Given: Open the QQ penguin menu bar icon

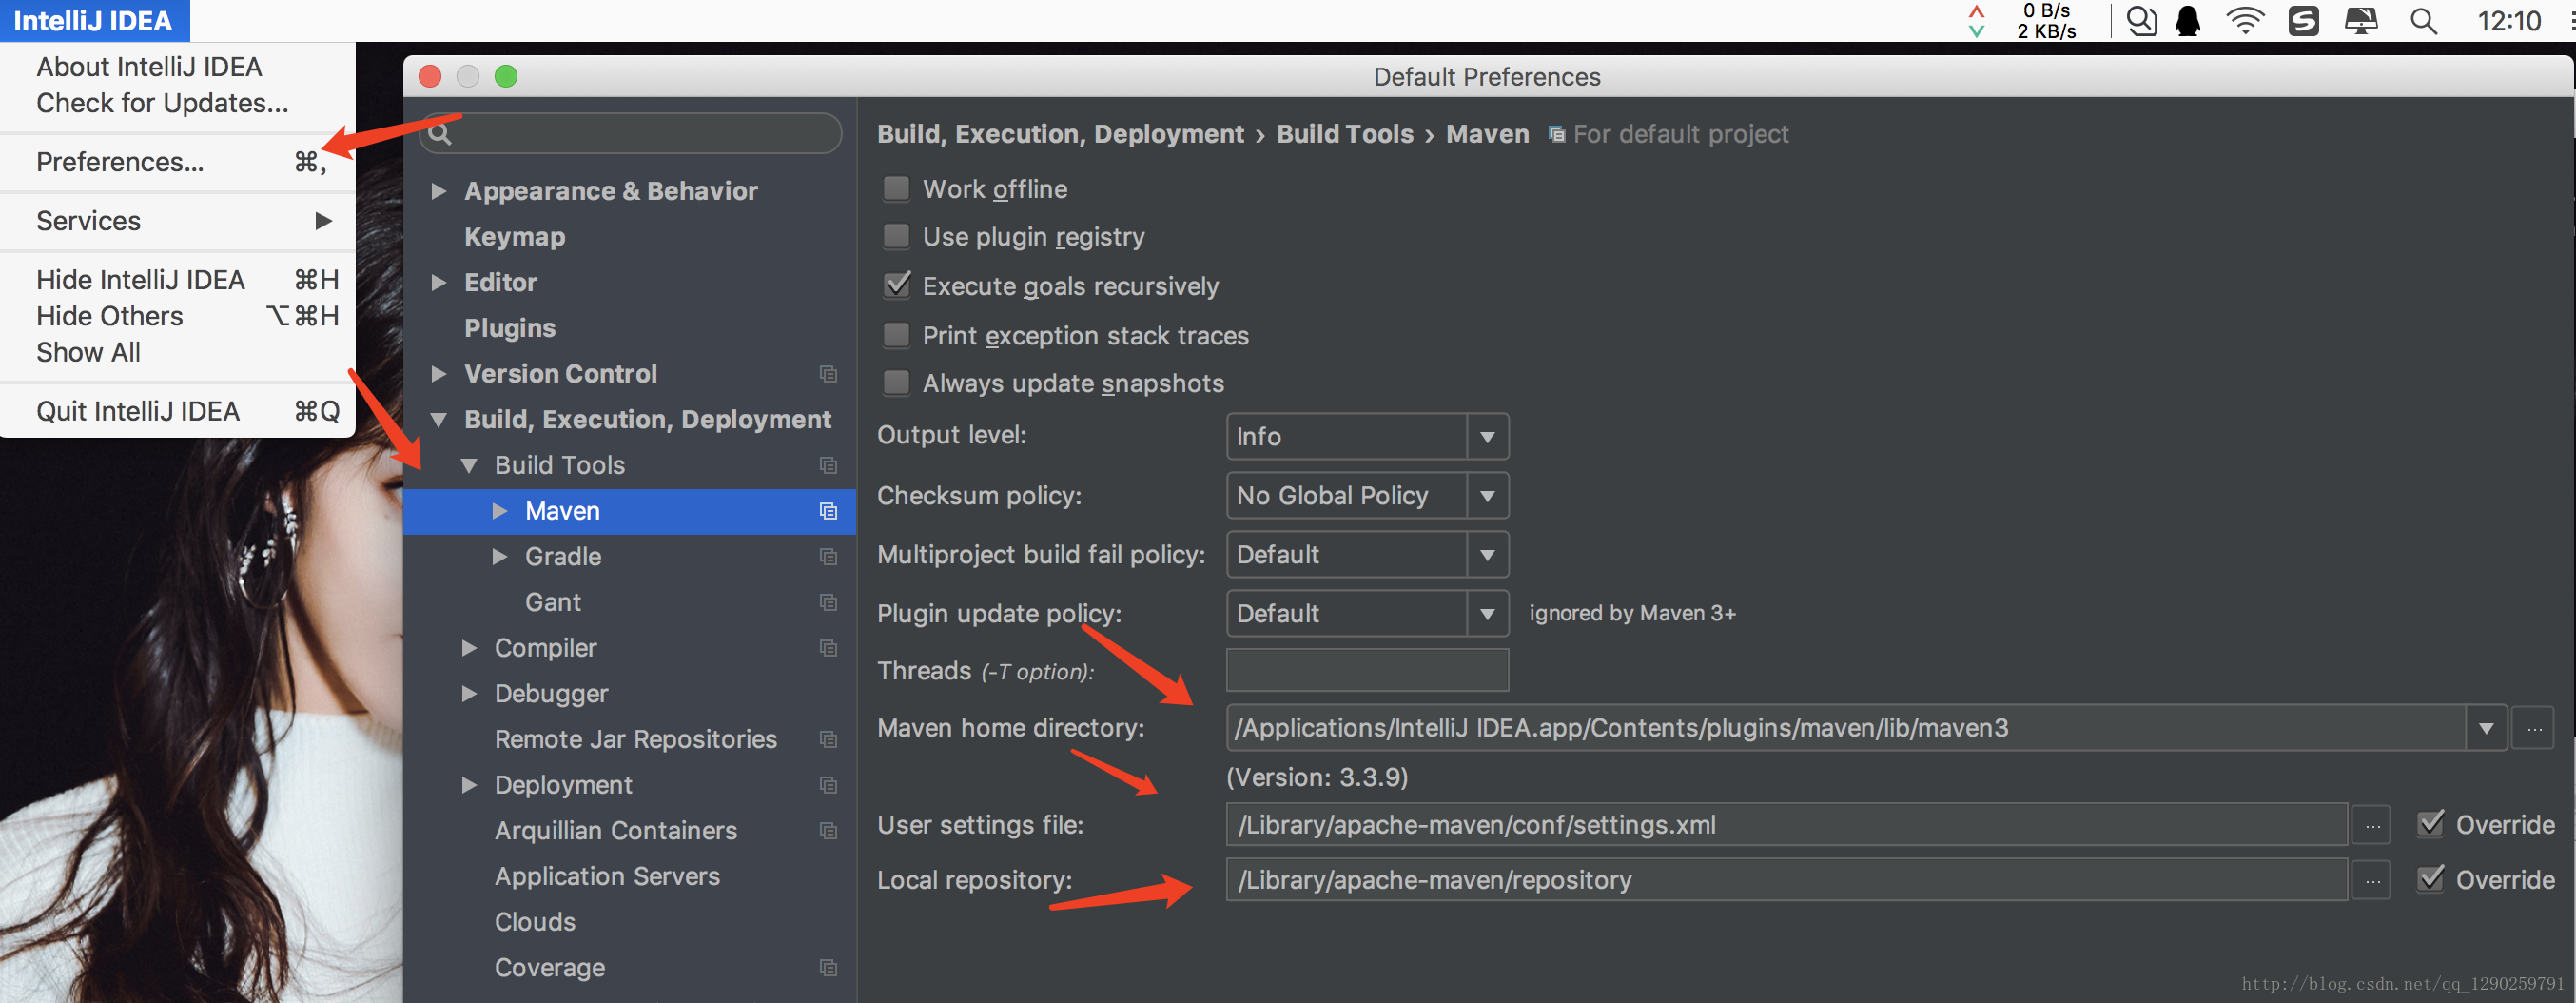Looking at the screenshot, I should [2188, 21].
